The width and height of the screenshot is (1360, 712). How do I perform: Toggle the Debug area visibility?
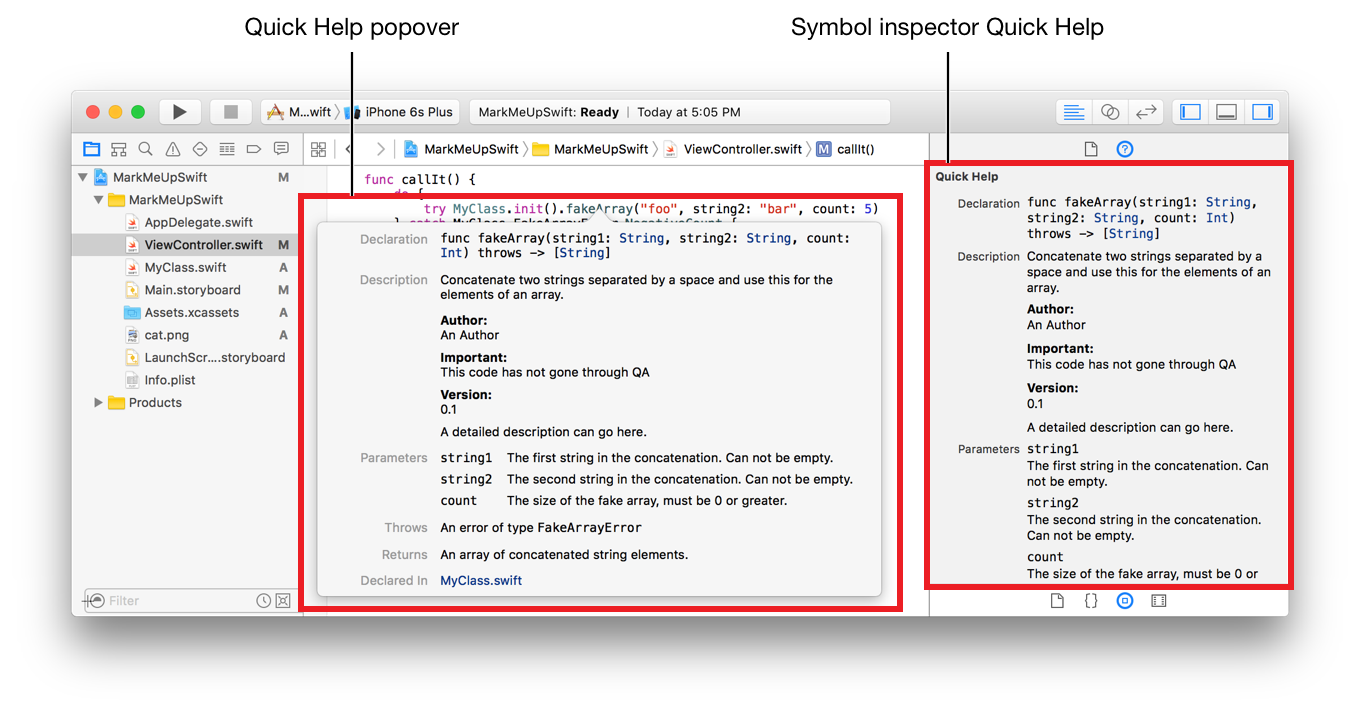click(1226, 112)
